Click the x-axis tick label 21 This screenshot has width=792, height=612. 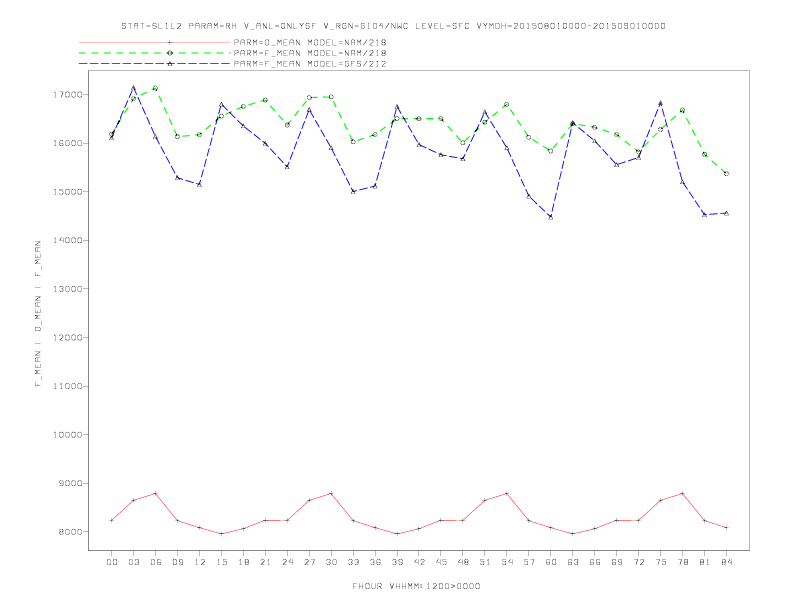pos(265,562)
